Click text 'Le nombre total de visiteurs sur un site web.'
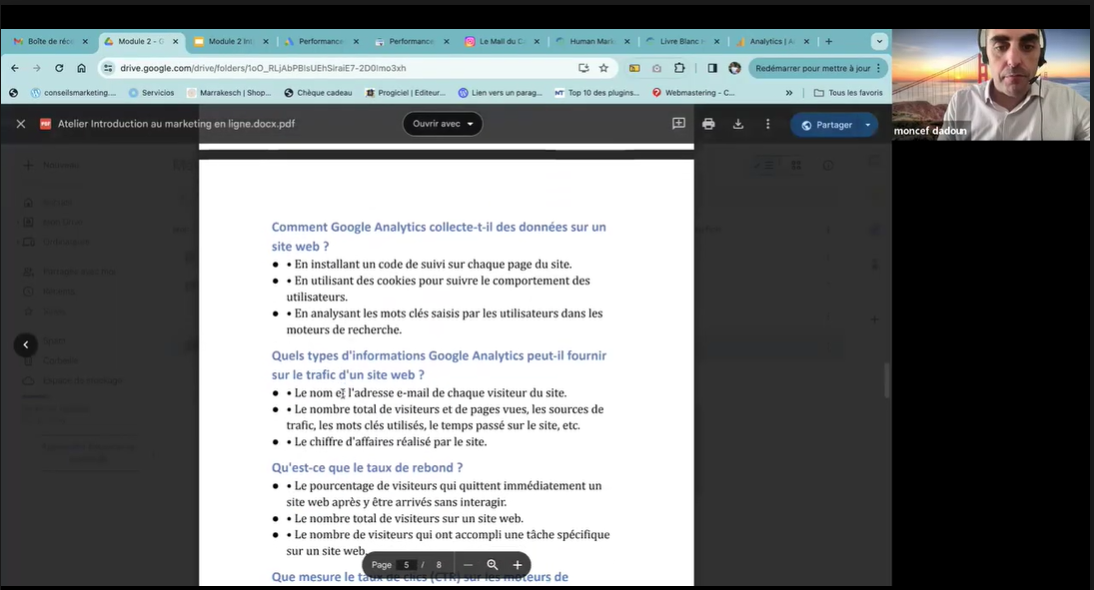 click(409, 519)
